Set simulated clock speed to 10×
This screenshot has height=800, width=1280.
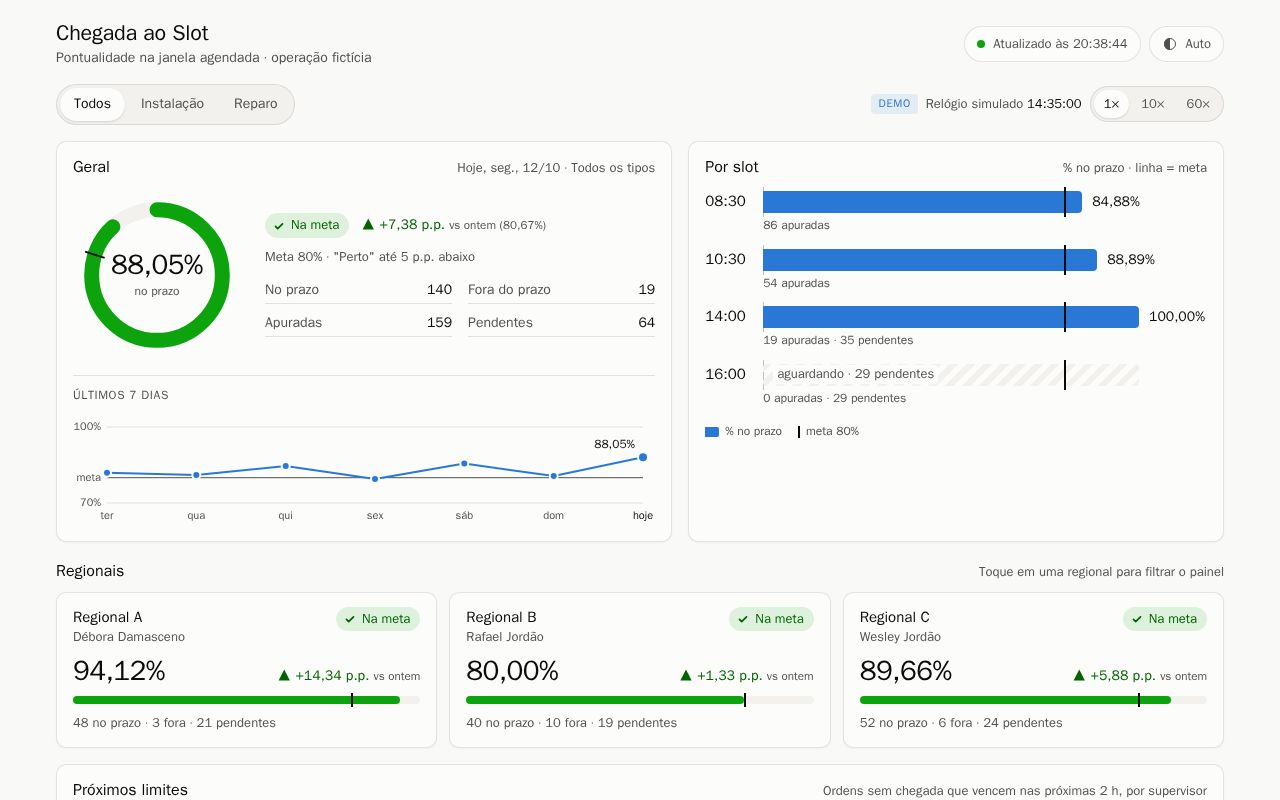point(1153,104)
